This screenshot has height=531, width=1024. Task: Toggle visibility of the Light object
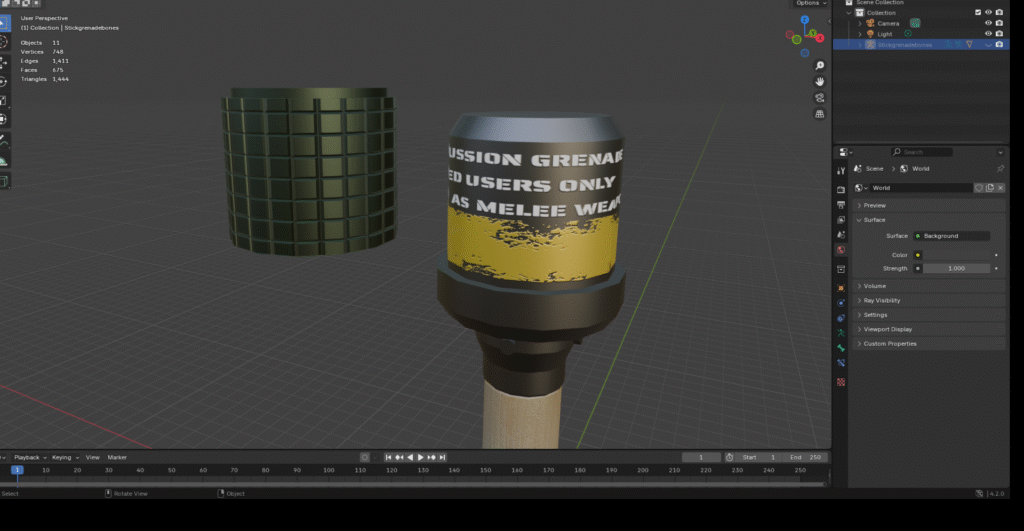(988, 34)
